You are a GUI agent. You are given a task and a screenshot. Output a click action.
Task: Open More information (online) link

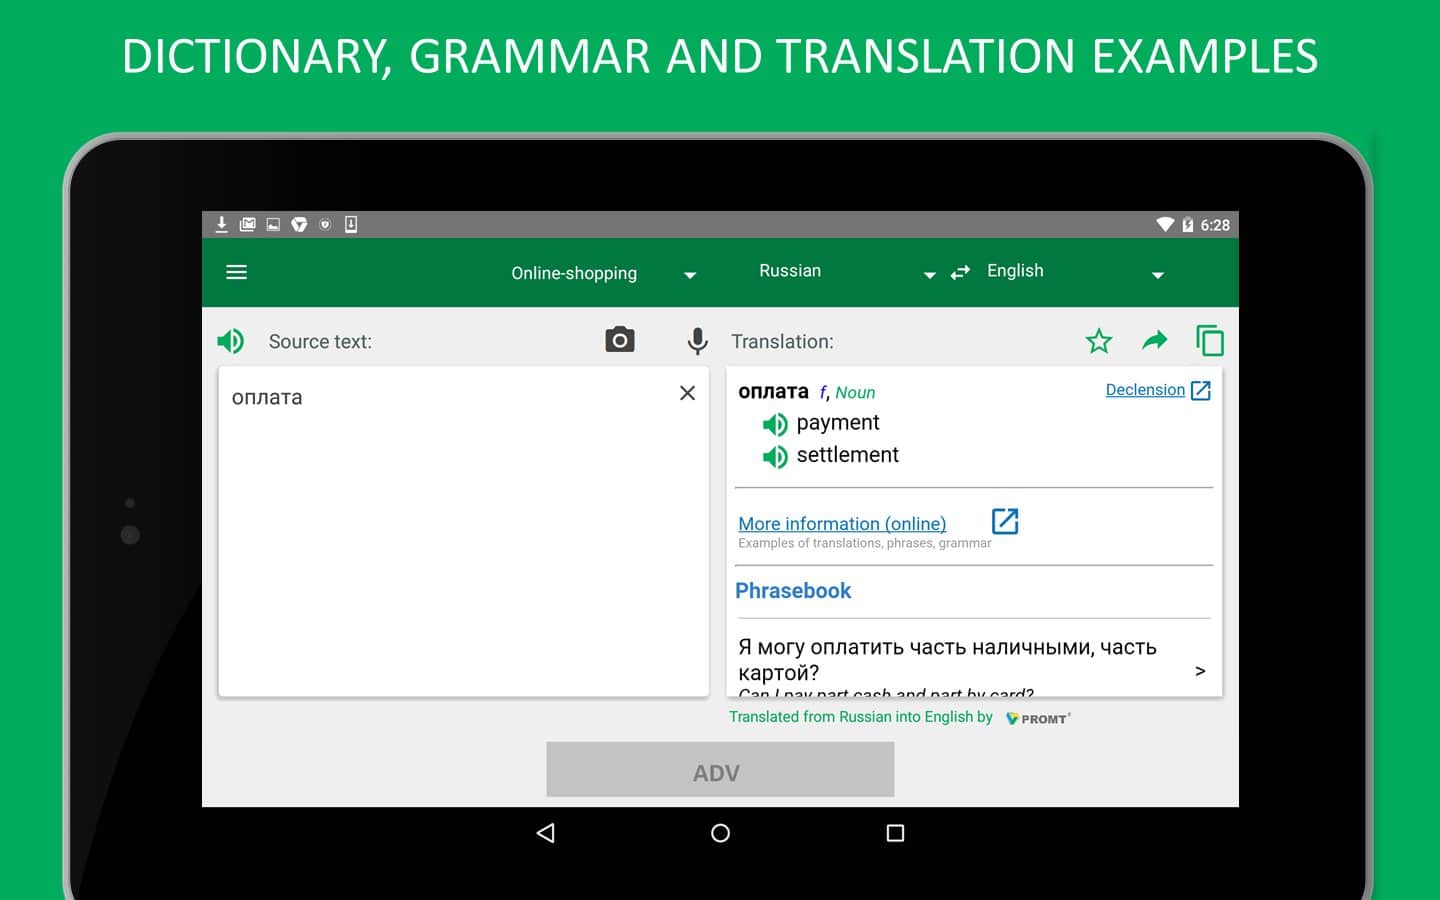(x=842, y=523)
